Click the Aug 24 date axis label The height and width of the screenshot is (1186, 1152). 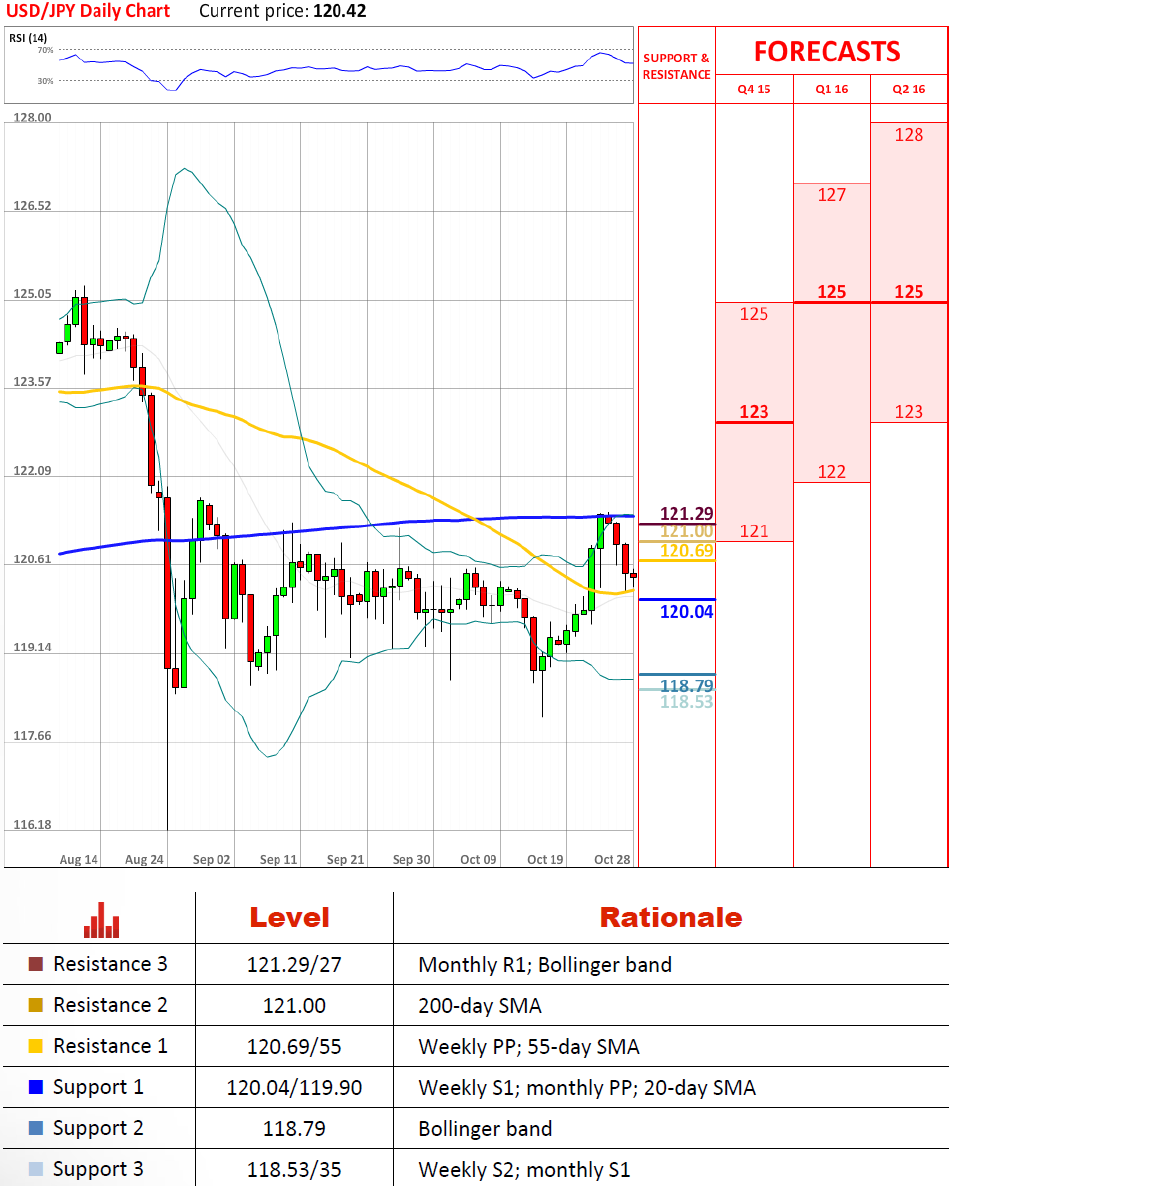144,859
